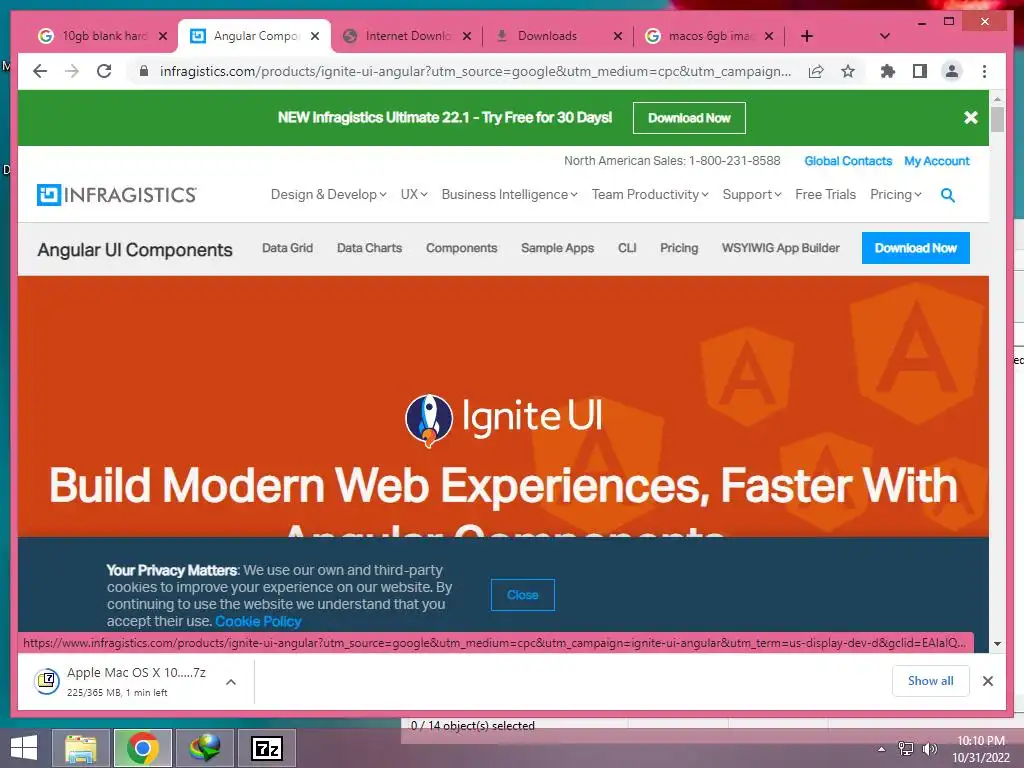Open taskbar clock and date
The height and width of the screenshot is (768, 1024).
980,749
